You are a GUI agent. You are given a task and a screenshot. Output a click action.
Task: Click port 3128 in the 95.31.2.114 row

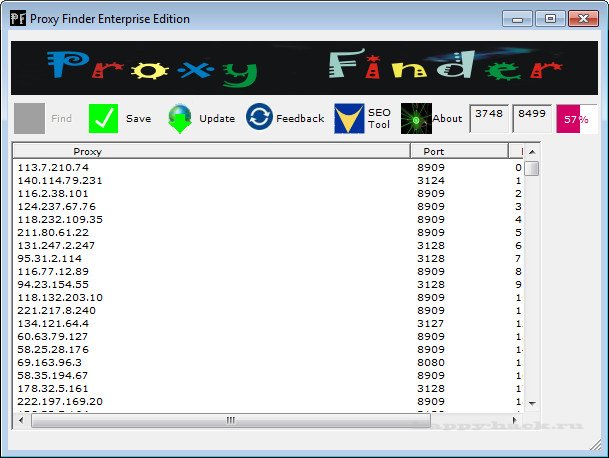[431, 259]
